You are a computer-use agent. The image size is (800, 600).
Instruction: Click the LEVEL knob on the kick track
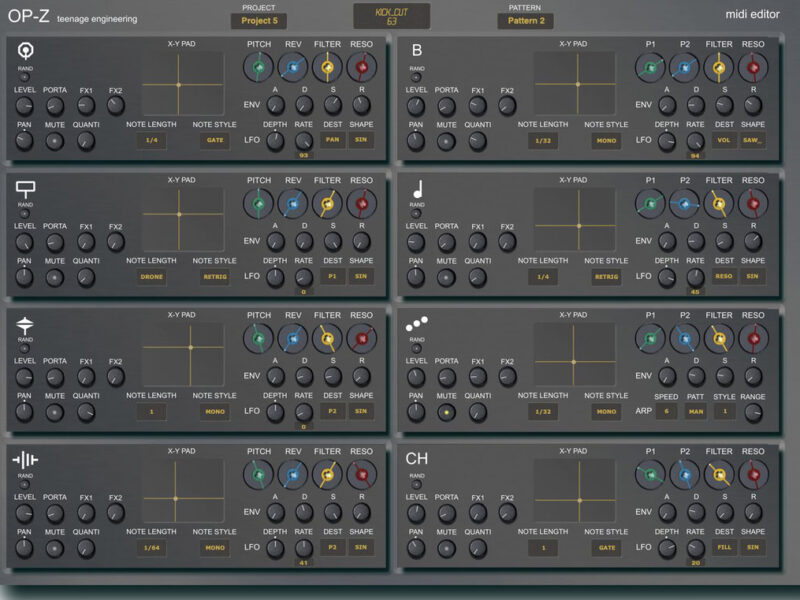click(x=25, y=106)
